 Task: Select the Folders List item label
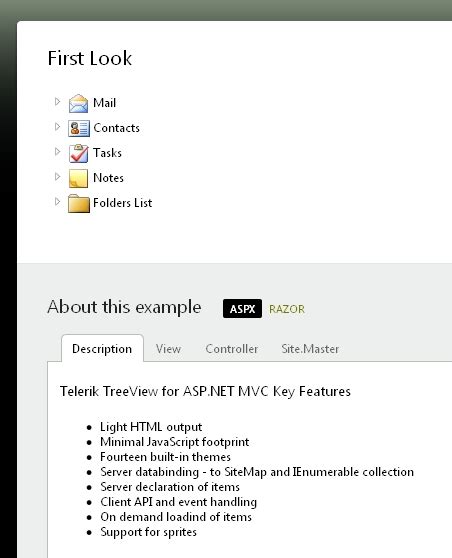(x=122, y=203)
